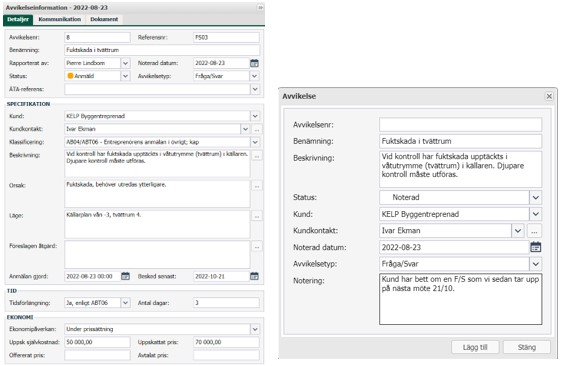Expand the Klassificering dropdown
The width and height of the screenshot is (562, 366).
(255, 142)
